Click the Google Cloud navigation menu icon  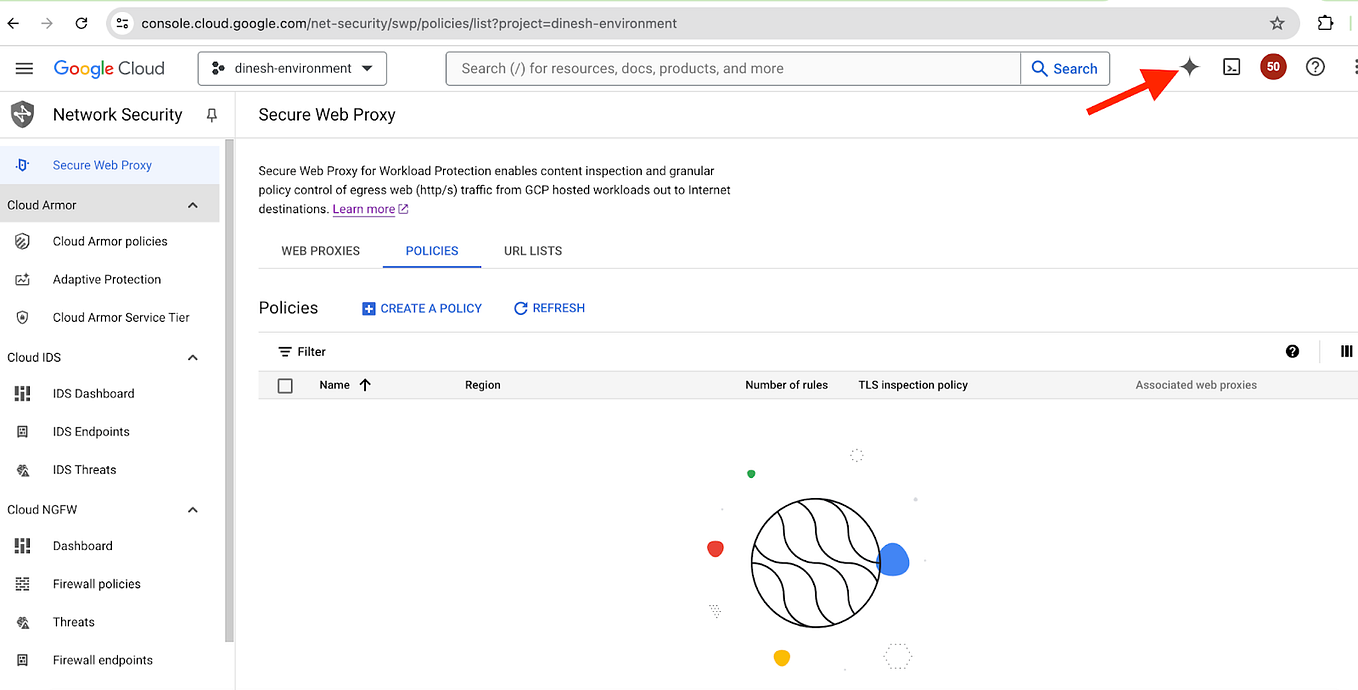click(x=24, y=68)
